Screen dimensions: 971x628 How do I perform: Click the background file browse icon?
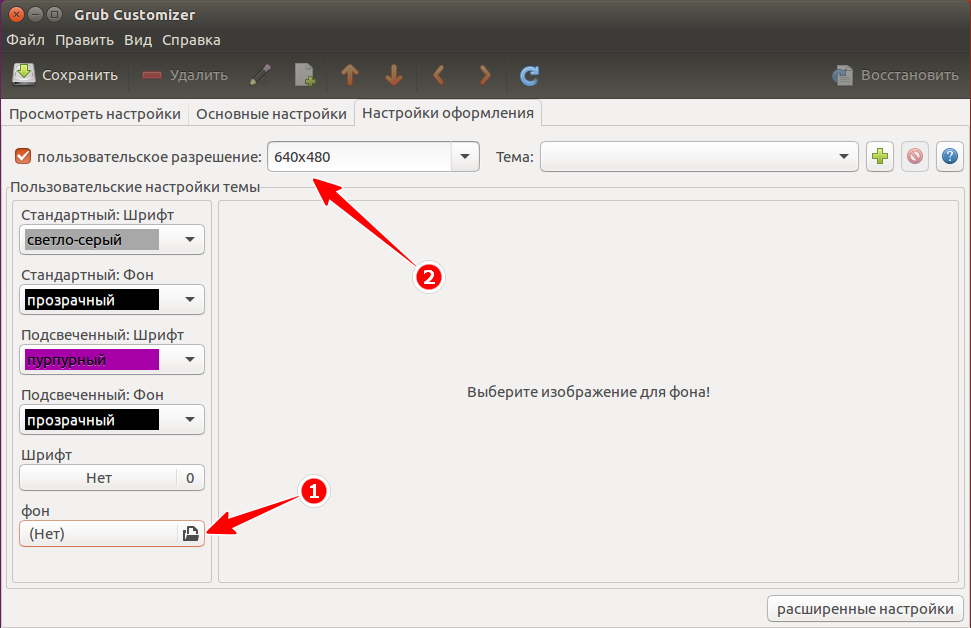pyautogui.click(x=191, y=533)
